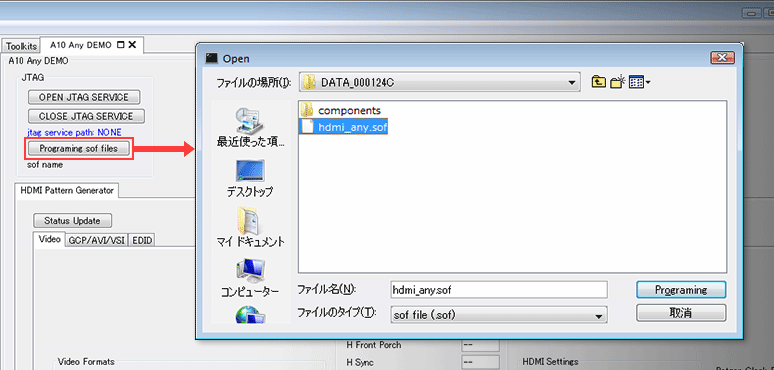This screenshot has height=370, width=774.
Task: Cancel the Open dialog (取消)
Action: tap(681, 313)
